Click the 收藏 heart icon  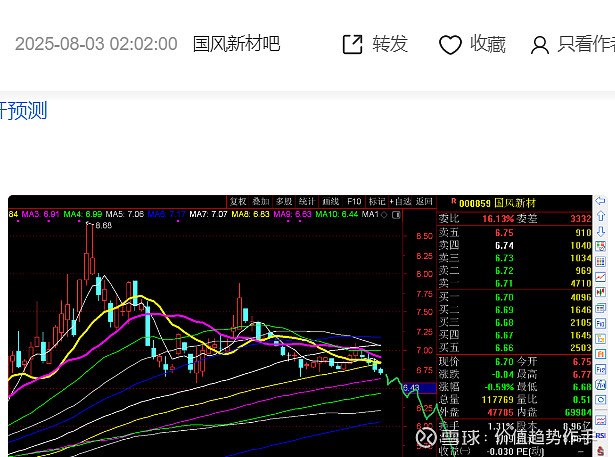[450, 45]
